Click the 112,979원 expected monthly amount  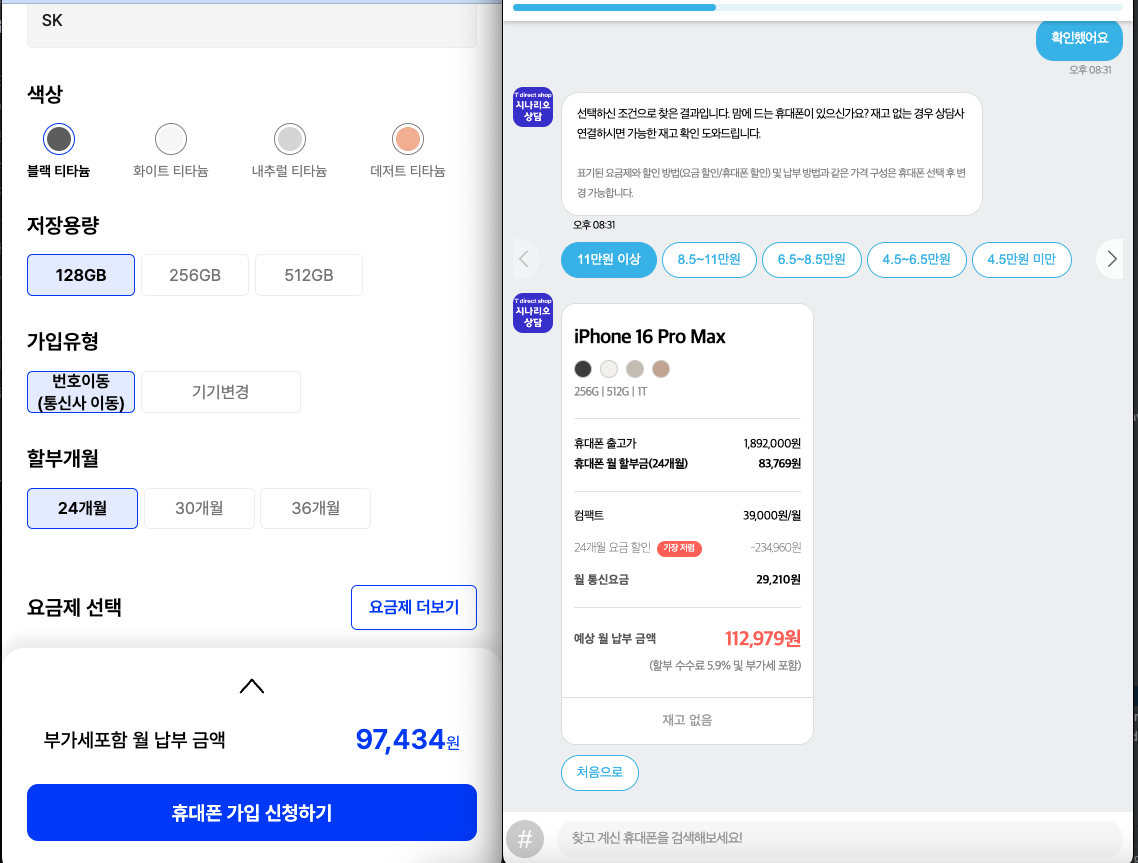[x=763, y=639]
